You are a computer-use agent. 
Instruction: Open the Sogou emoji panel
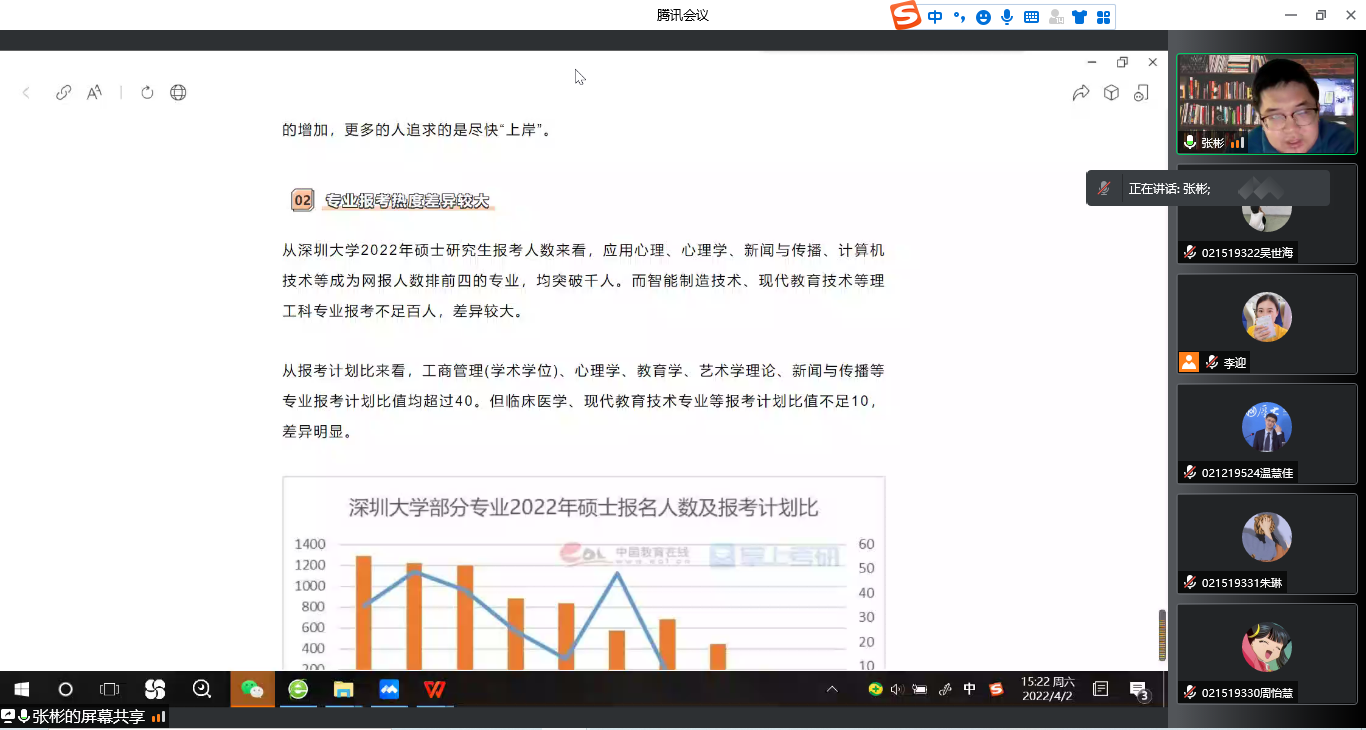983,17
